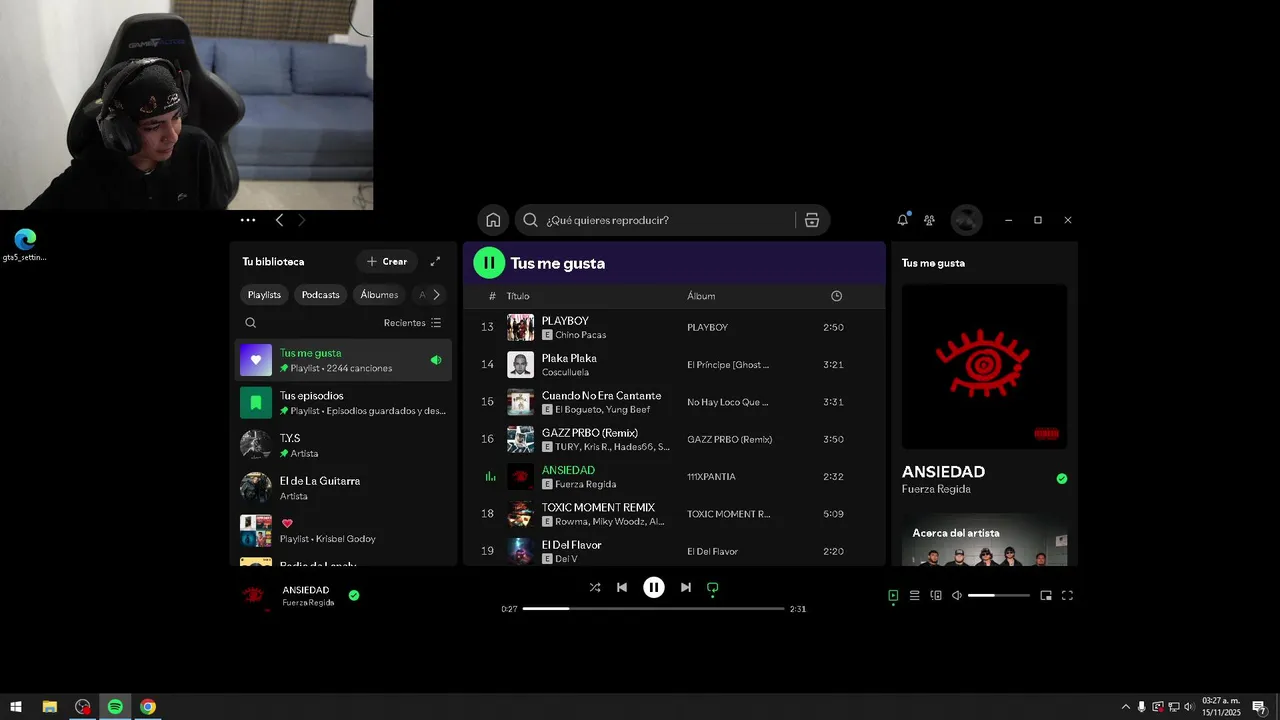Open album No Hay Loco Que... link
Image resolution: width=1280 pixels, height=720 pixels.
pos(728,402)
